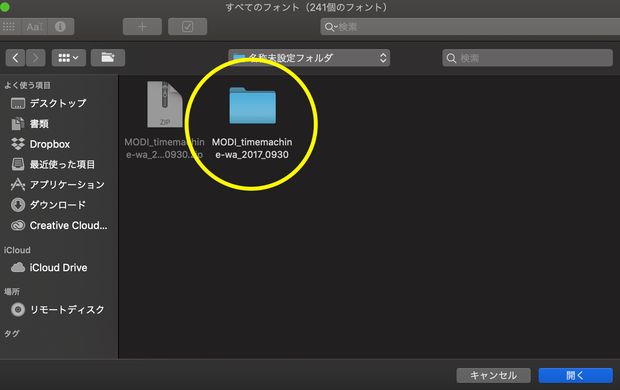The width and height of the screenshot is (620, 390).
Task: Open 書類 in the sidebar
Action: 30,124
